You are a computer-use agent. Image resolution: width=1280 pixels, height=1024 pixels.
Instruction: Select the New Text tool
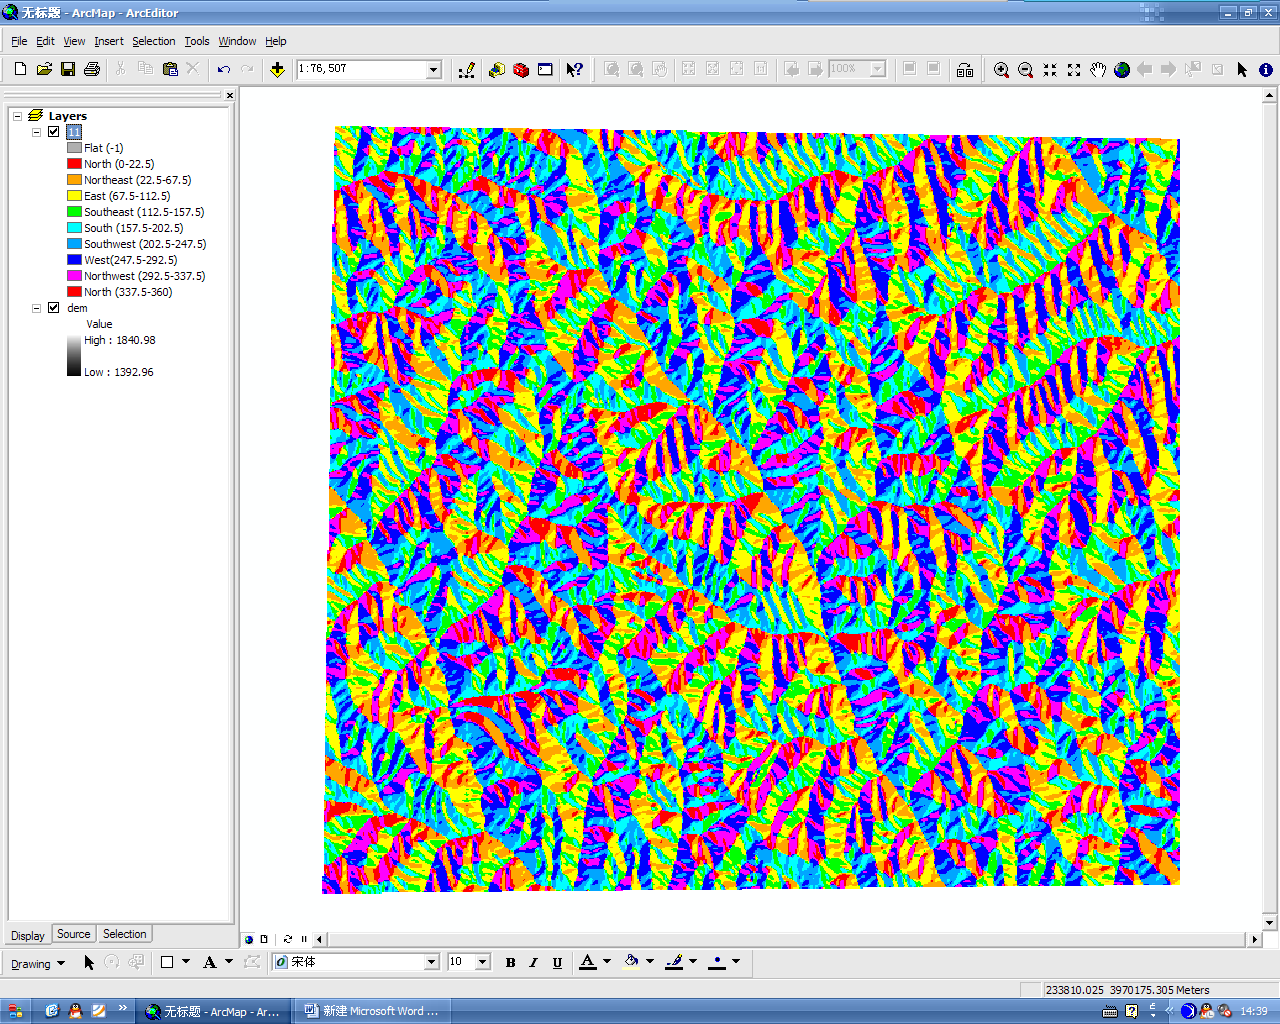pos(210,962)
